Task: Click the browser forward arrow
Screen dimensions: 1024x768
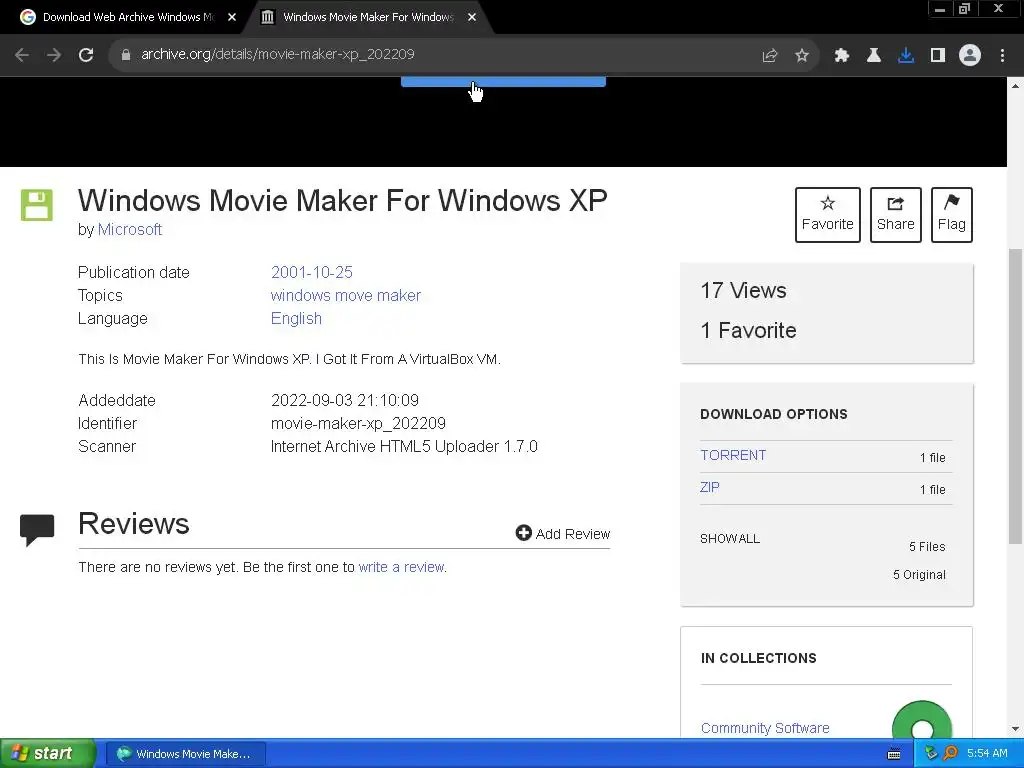Action: coord(54,55)
